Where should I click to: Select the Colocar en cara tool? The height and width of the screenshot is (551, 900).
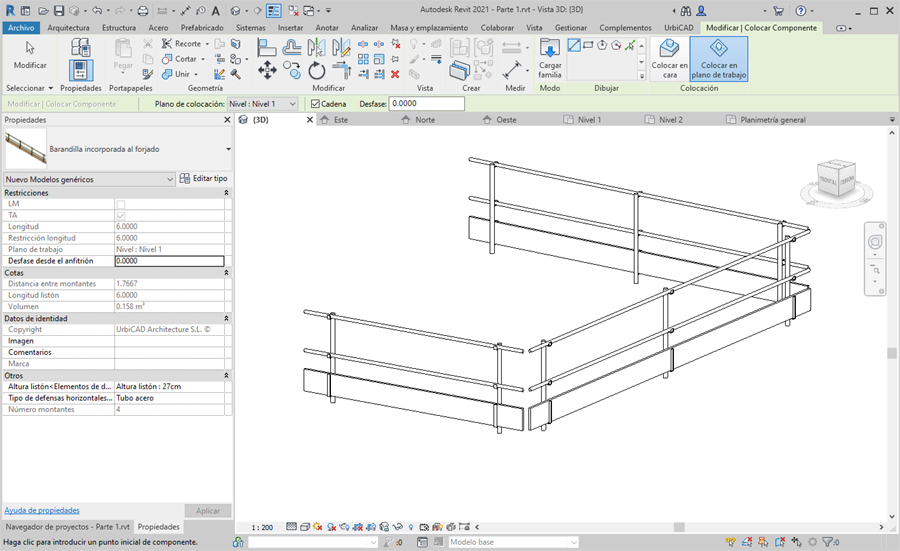point(669,57)
